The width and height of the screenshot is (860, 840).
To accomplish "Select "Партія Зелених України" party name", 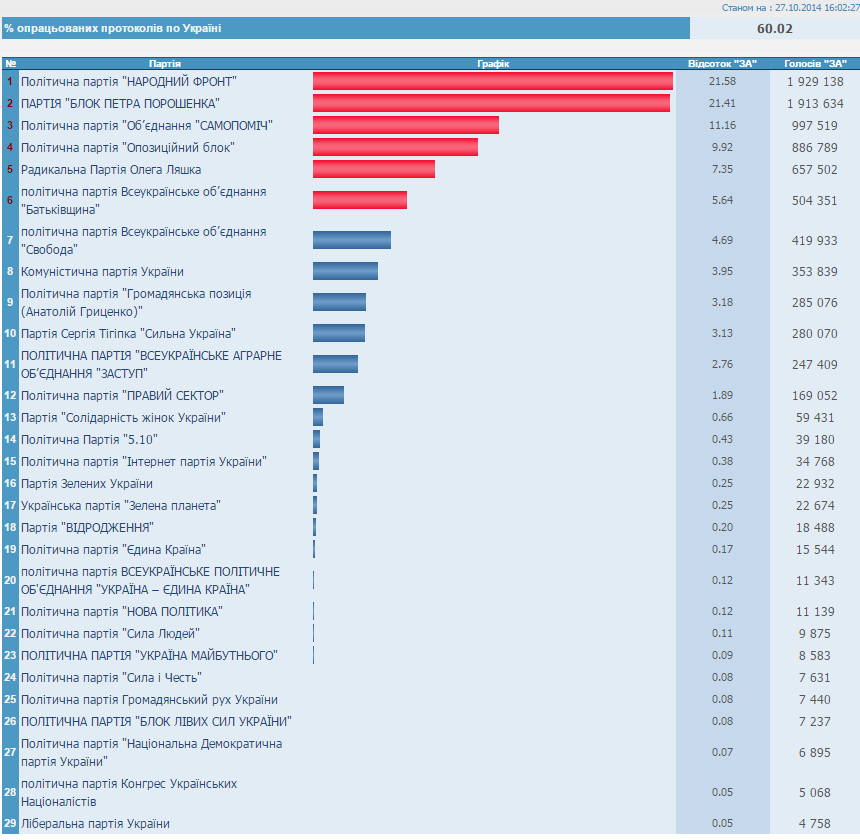I will click(87, 483).
